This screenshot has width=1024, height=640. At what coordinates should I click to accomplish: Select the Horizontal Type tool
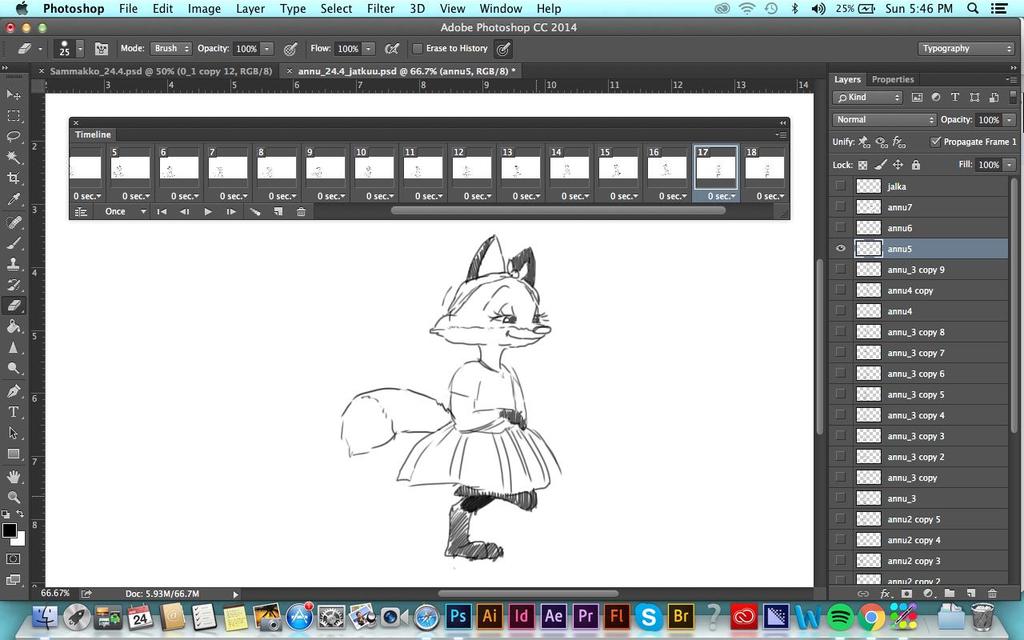(13, 412)
